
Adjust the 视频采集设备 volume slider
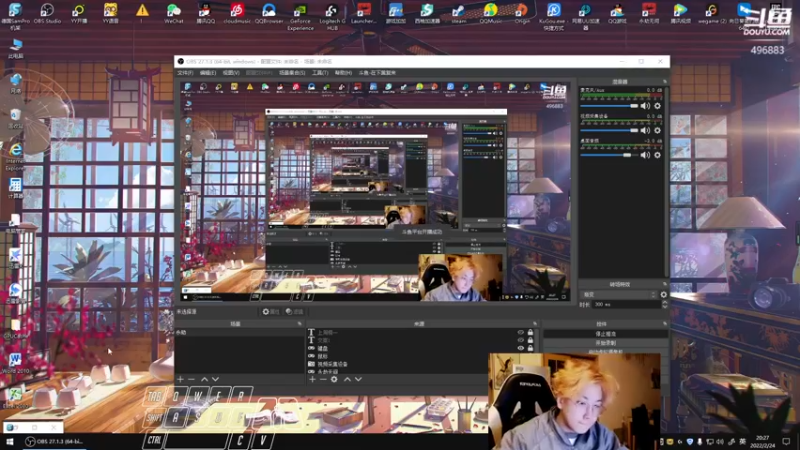coord(609,130)
